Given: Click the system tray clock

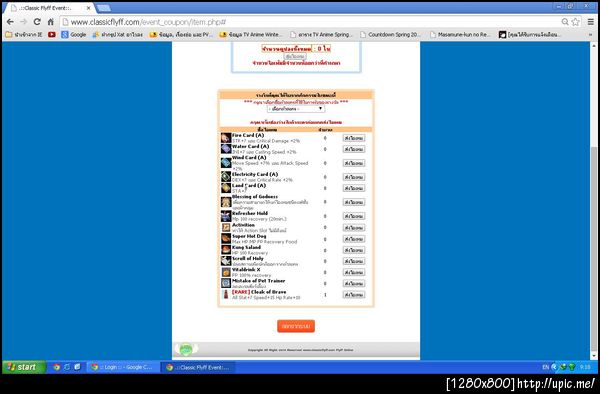Looking at the screenshot, I should pyautogui.click(x=585, y=367).
